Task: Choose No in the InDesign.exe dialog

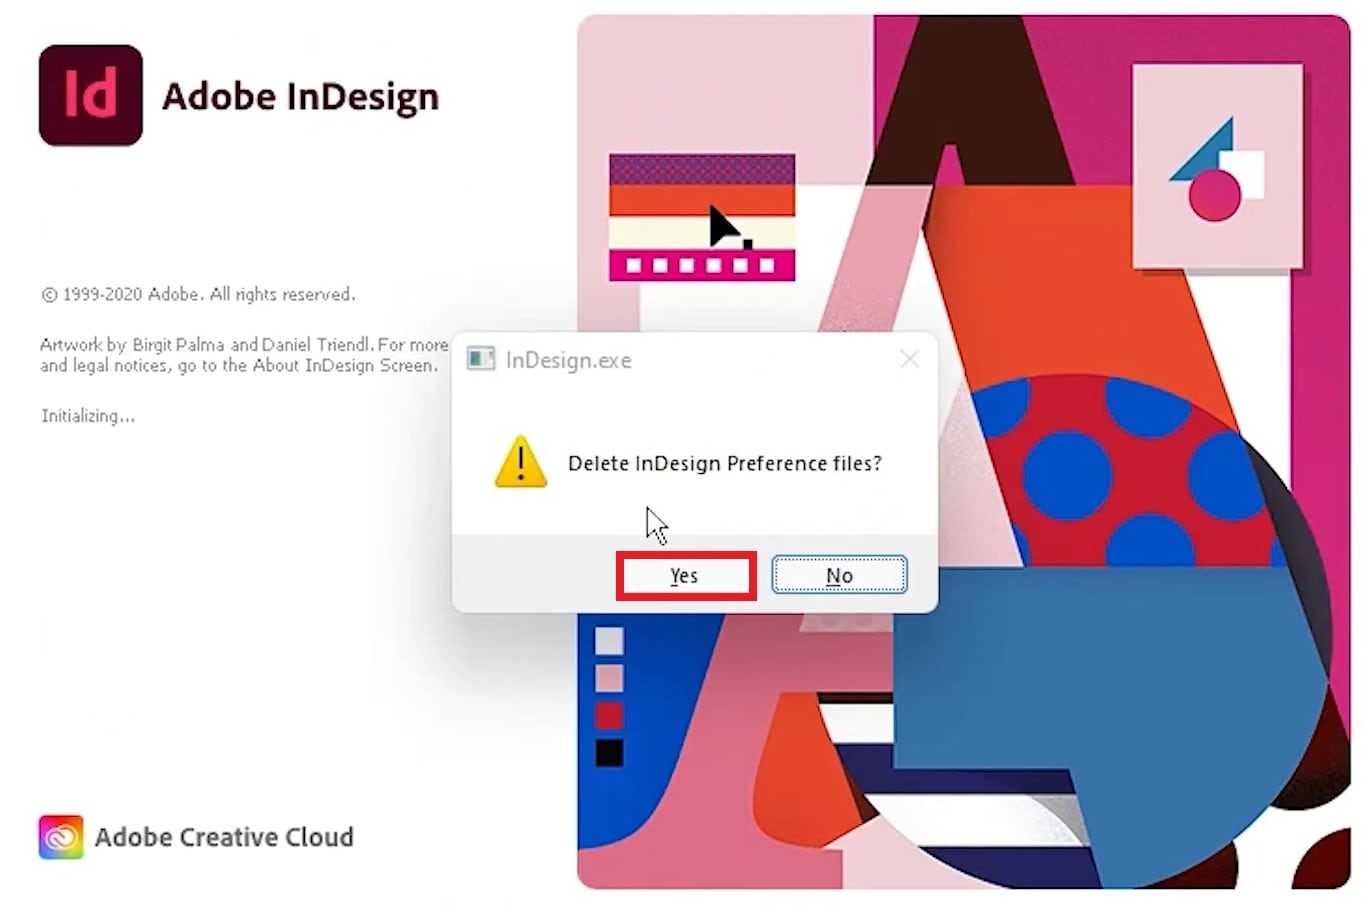Action: coord(839,575)
